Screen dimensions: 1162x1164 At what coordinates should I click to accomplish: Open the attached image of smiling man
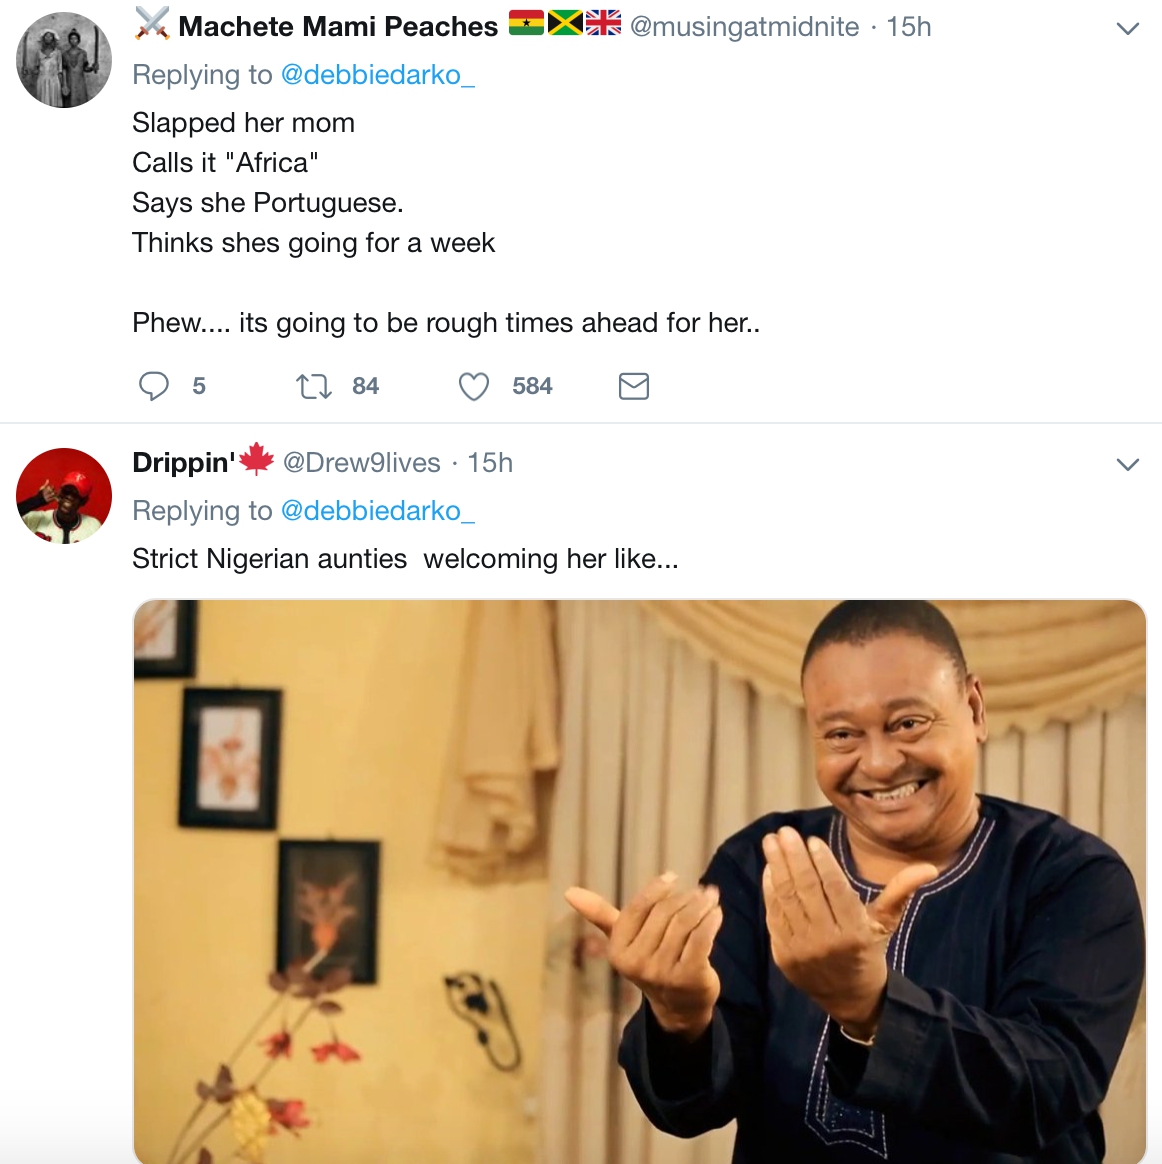(640, 880)
